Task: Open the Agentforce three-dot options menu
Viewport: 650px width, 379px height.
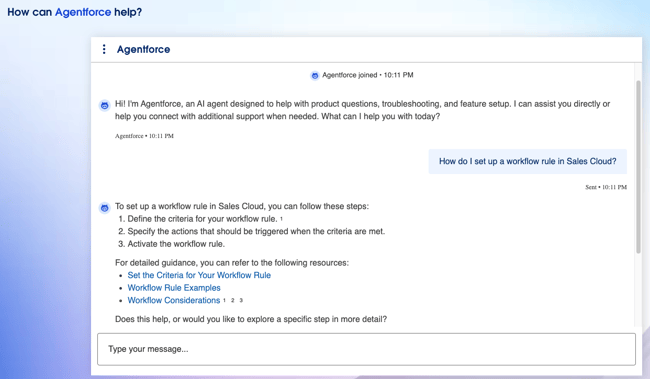Action: (x=104, y=49)
